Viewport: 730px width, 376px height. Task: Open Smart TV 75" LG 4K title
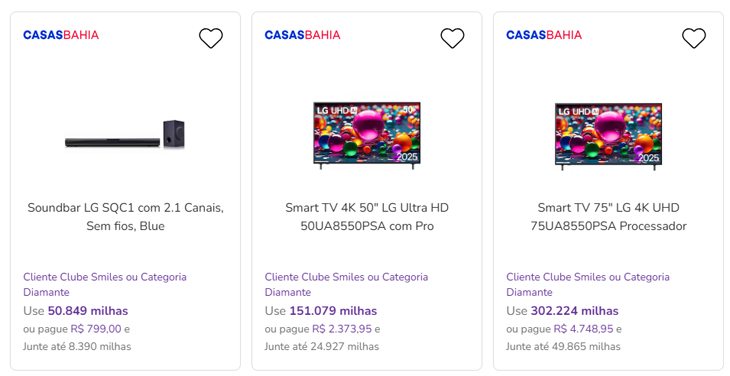point(608,217)
